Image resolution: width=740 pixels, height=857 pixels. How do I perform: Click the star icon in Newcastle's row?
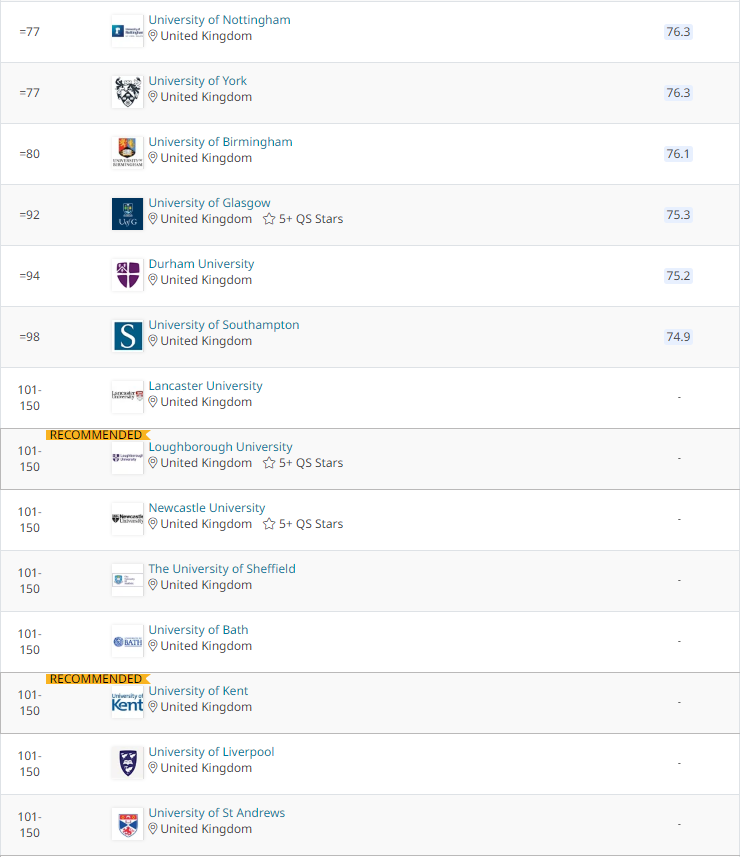269,524
